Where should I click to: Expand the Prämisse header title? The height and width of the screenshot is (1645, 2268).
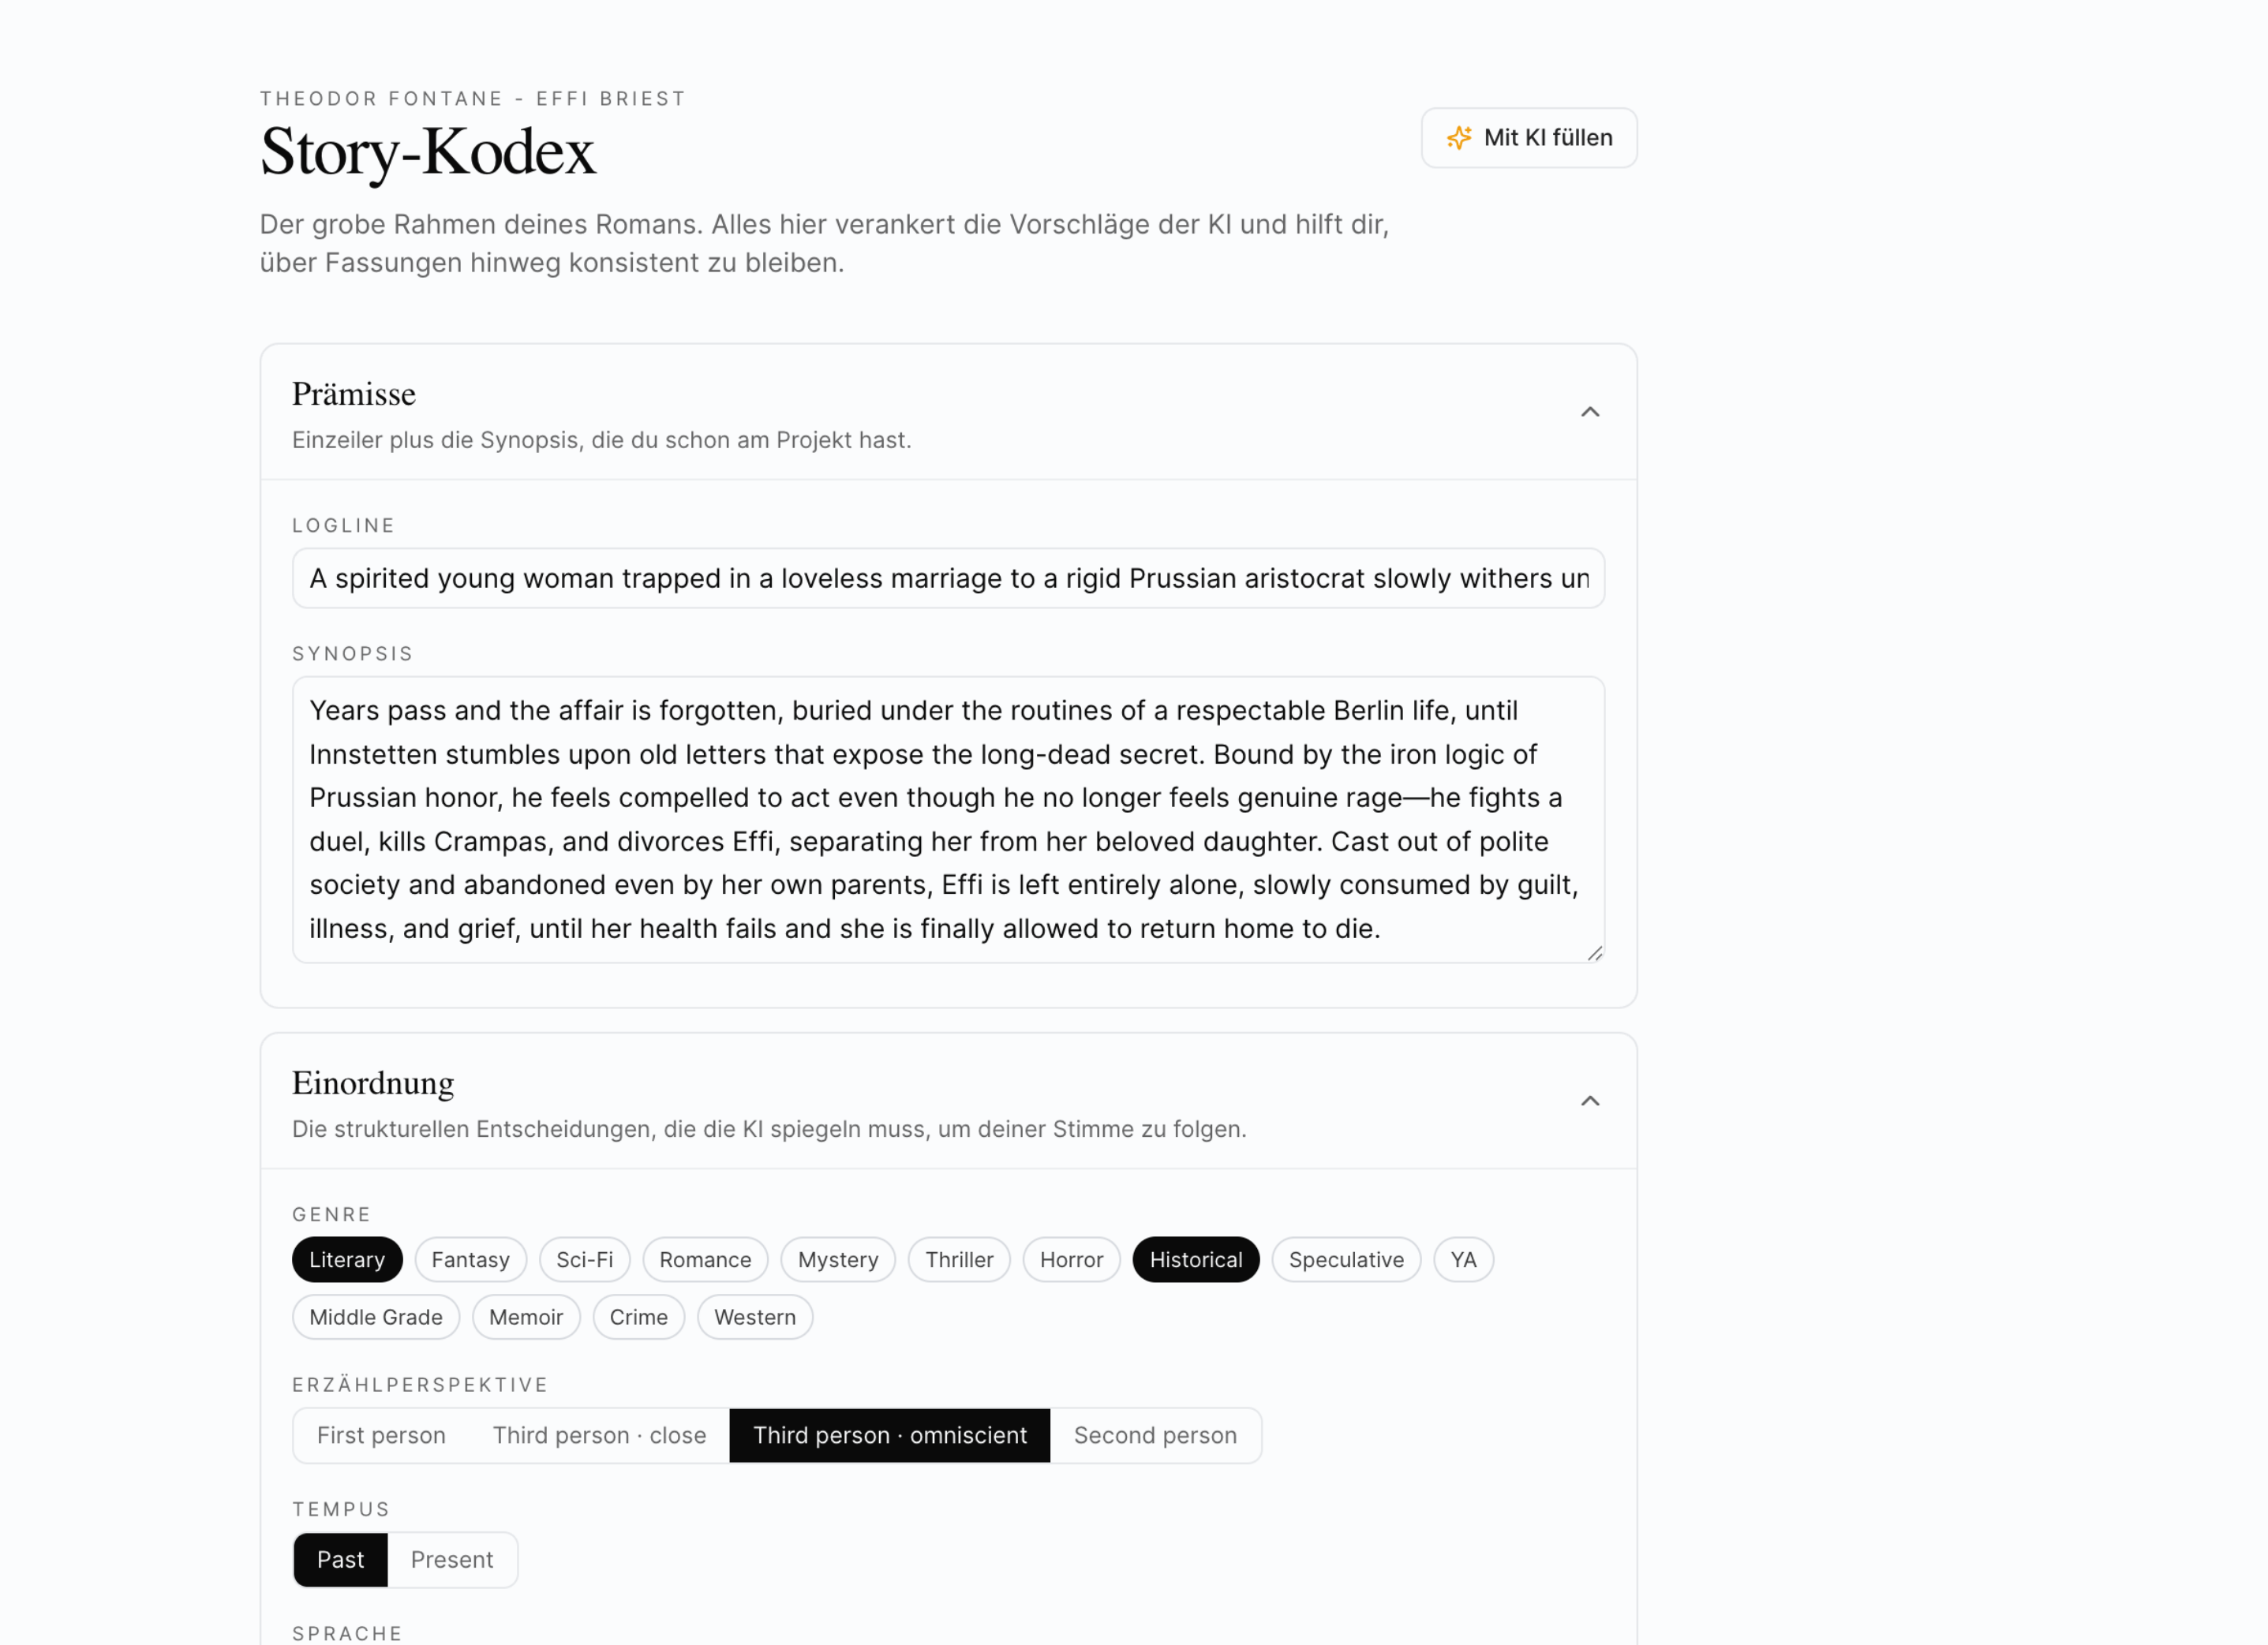tap(353, 394)
